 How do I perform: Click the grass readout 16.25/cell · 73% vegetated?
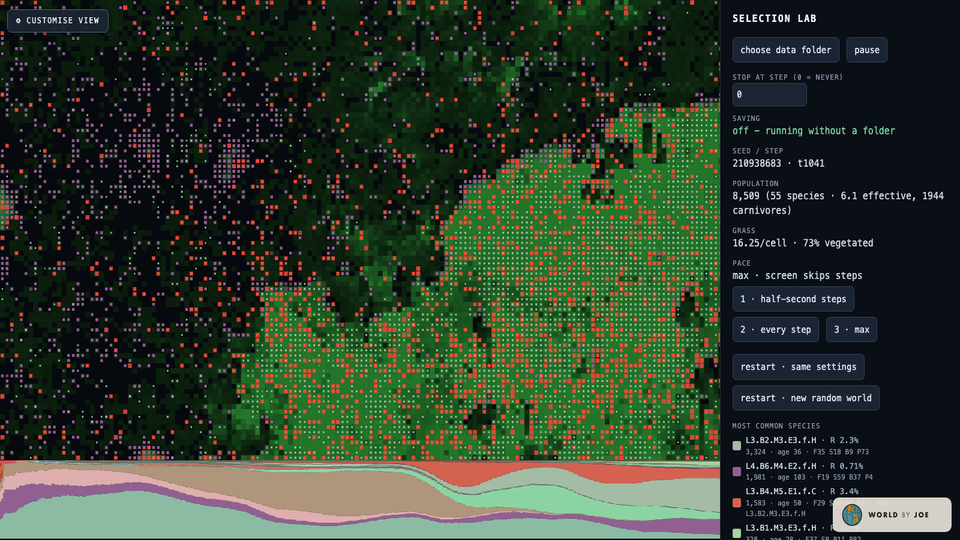[x=803, y=243]
